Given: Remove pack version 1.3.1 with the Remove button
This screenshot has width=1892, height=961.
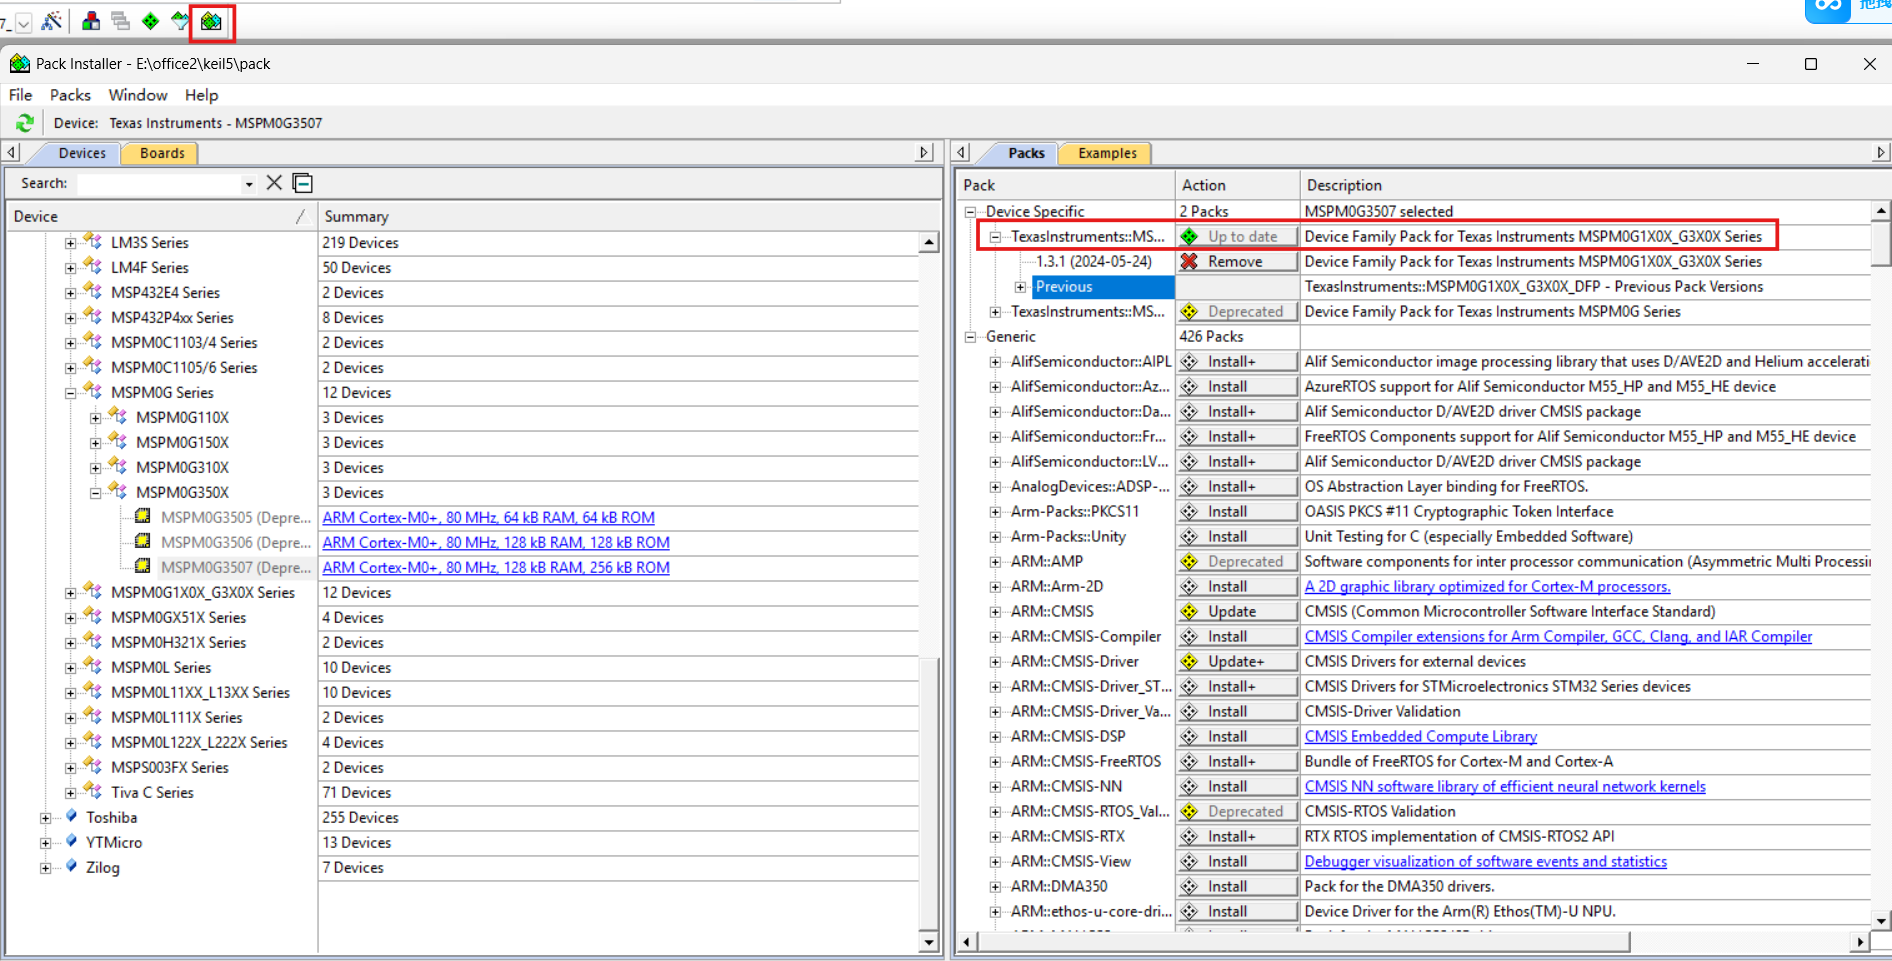Looking at the screenshot, I should click(1237, 261).
